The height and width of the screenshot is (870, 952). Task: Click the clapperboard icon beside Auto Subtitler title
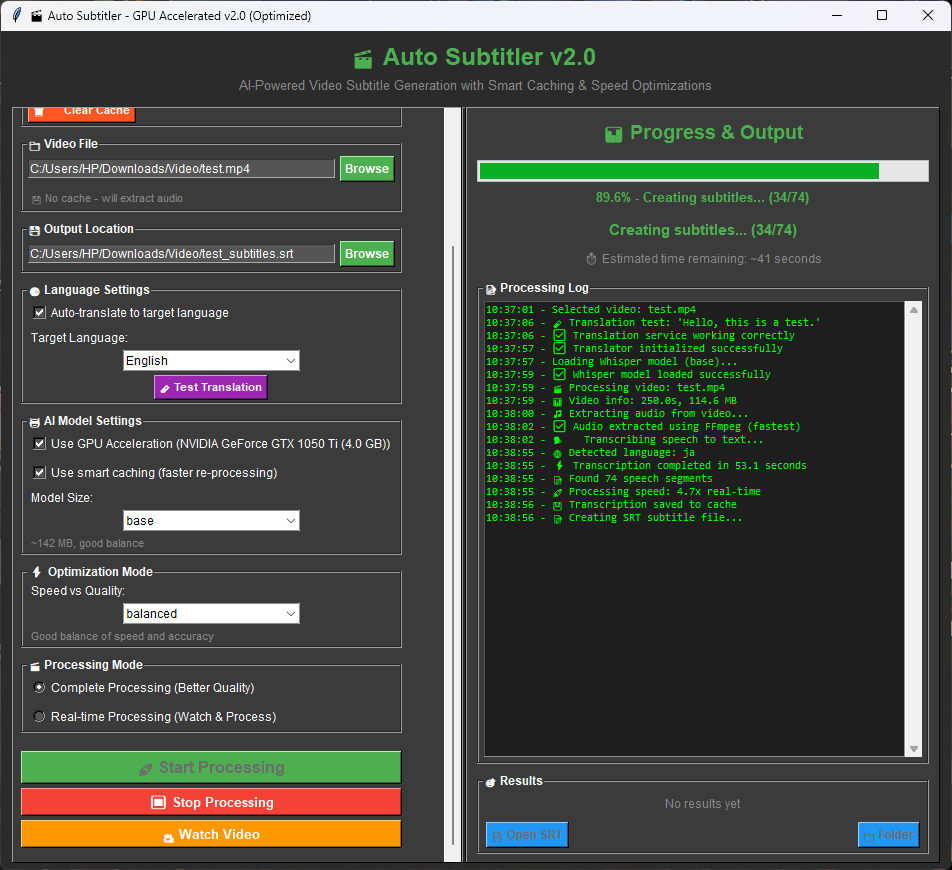tap(362, 59)
